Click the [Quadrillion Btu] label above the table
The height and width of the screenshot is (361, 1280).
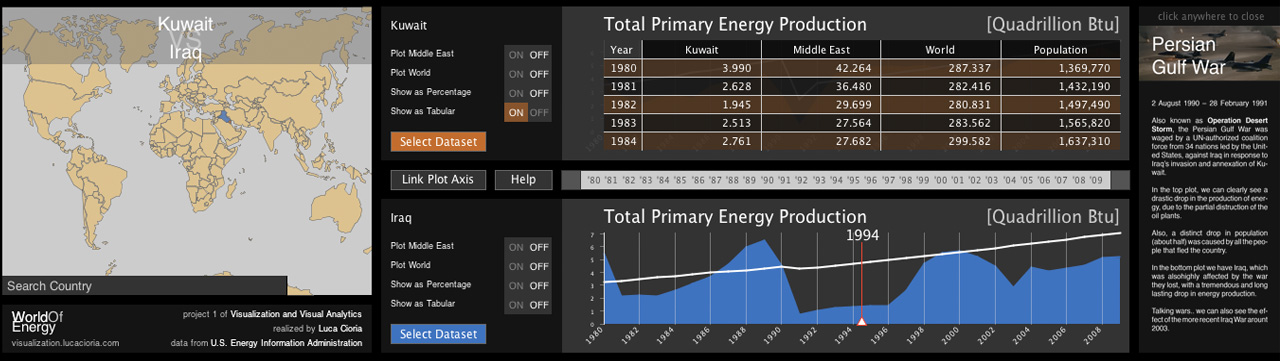coord(1052,24)
